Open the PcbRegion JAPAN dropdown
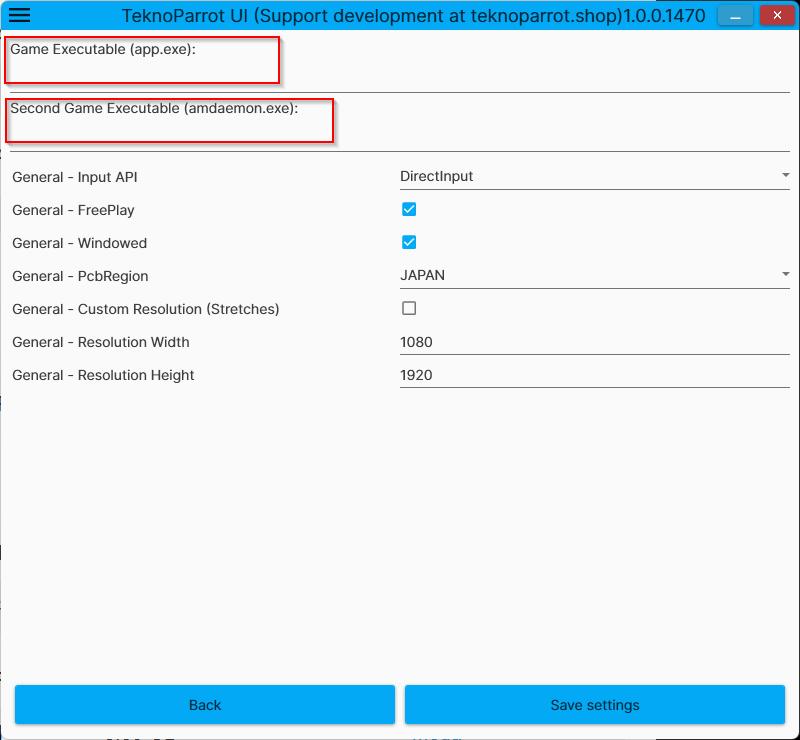The width and height of the screenshot is (800, 740). [594, 276]
